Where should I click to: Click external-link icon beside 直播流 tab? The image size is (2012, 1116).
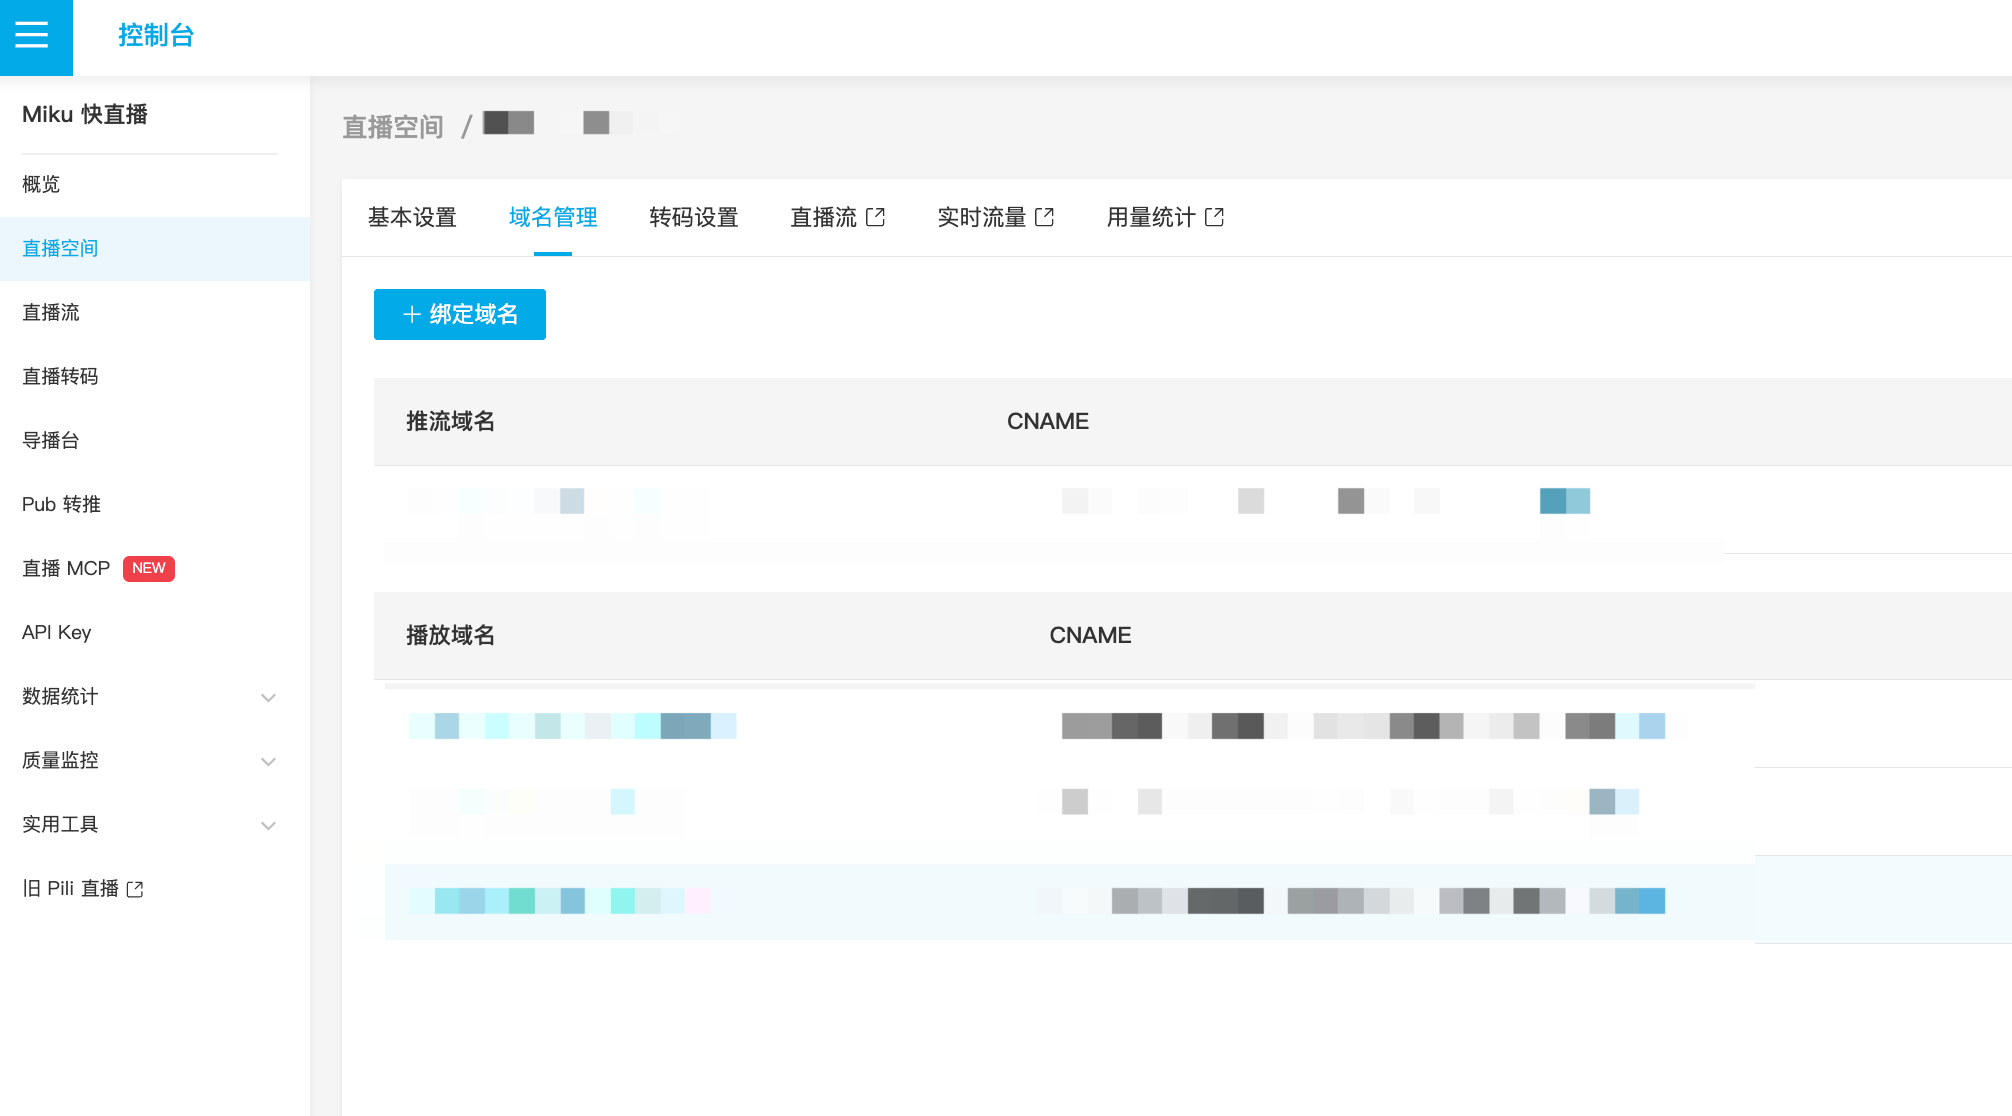coord(875,217)
